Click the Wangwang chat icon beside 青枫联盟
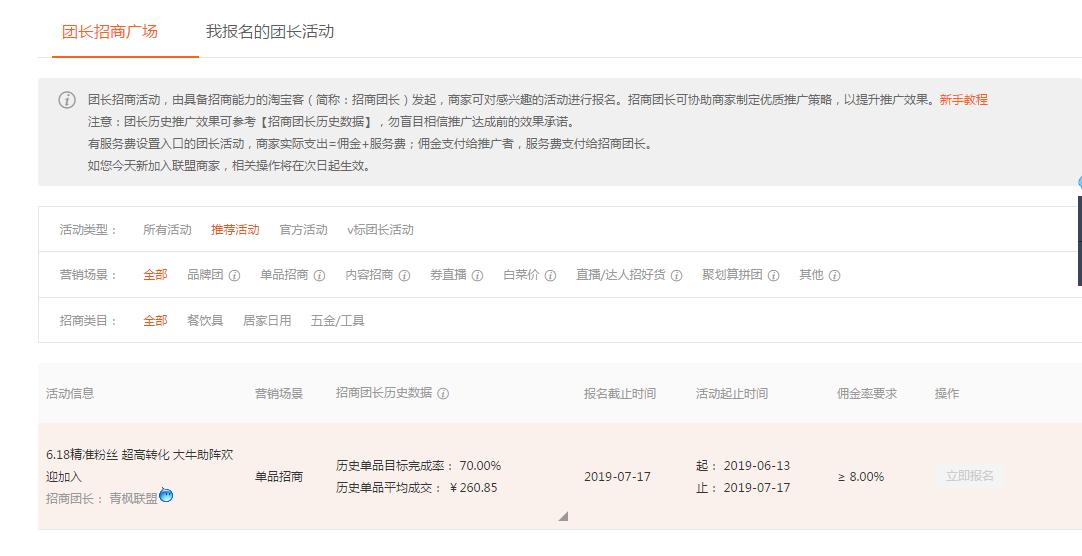 166,495
